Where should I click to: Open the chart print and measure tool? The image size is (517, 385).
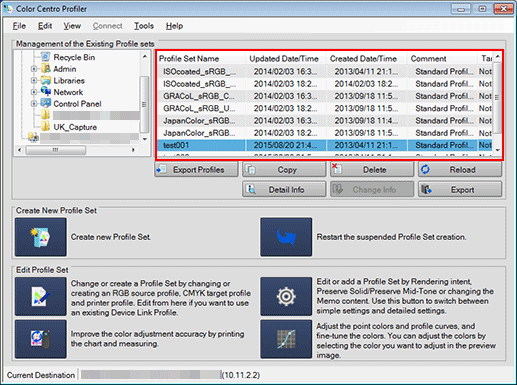click(x=41, y=339)
